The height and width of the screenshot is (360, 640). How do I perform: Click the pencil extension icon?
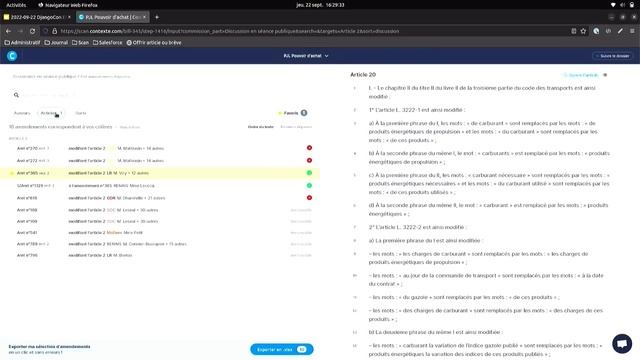(620, 31)
